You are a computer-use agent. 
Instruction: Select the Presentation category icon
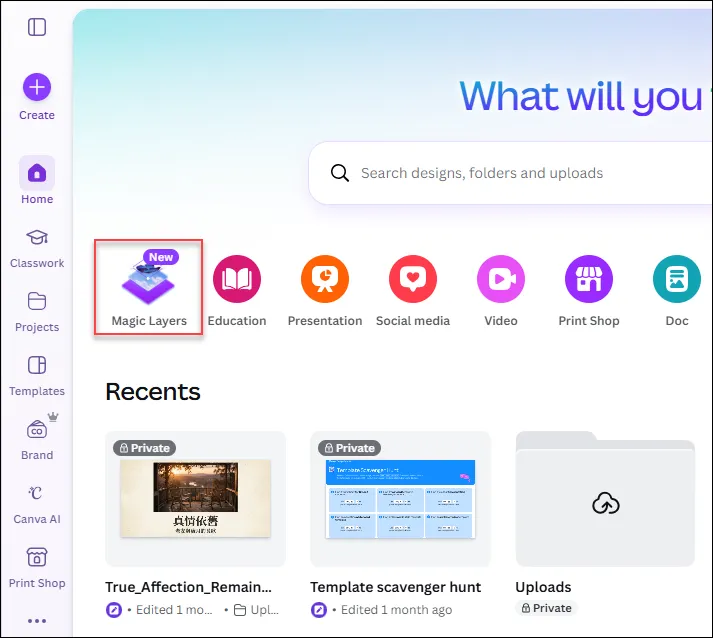(x=325, y=279)
